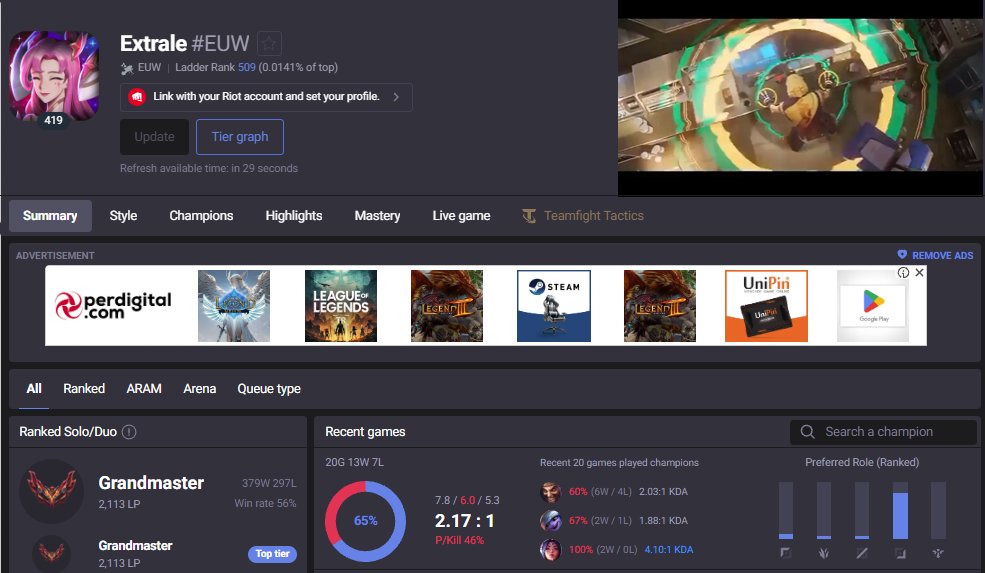
Task: Click the Ladder Rank 509 link
Action: click(x=246, y=67)
